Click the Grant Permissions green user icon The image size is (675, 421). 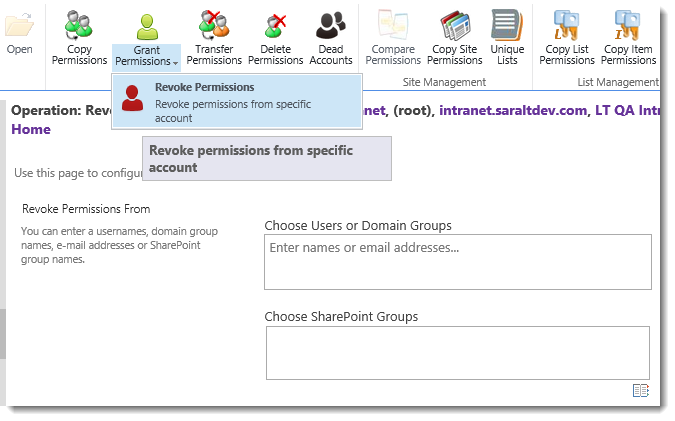tap(147, 27)
